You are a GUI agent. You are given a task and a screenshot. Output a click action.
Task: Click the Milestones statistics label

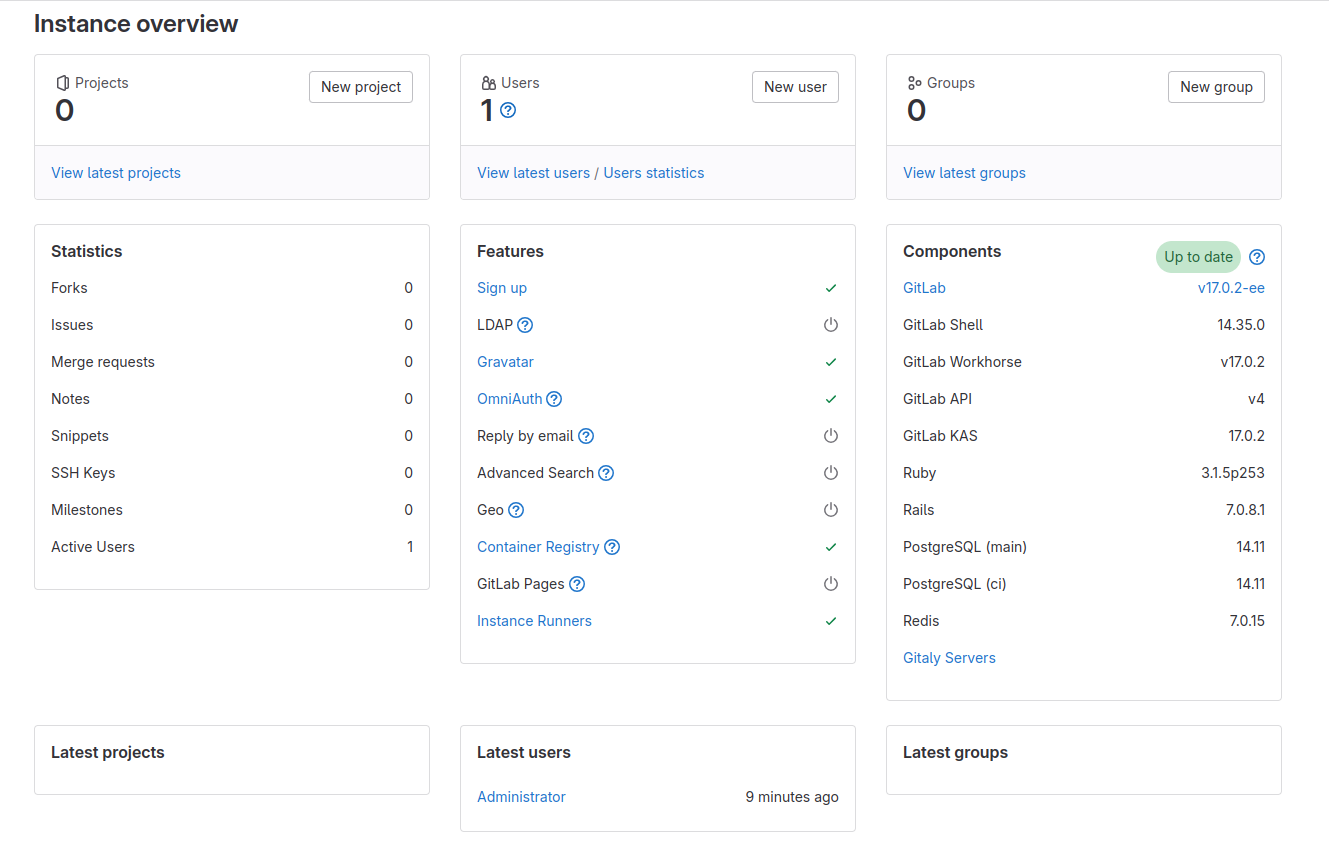coord(87,510)
